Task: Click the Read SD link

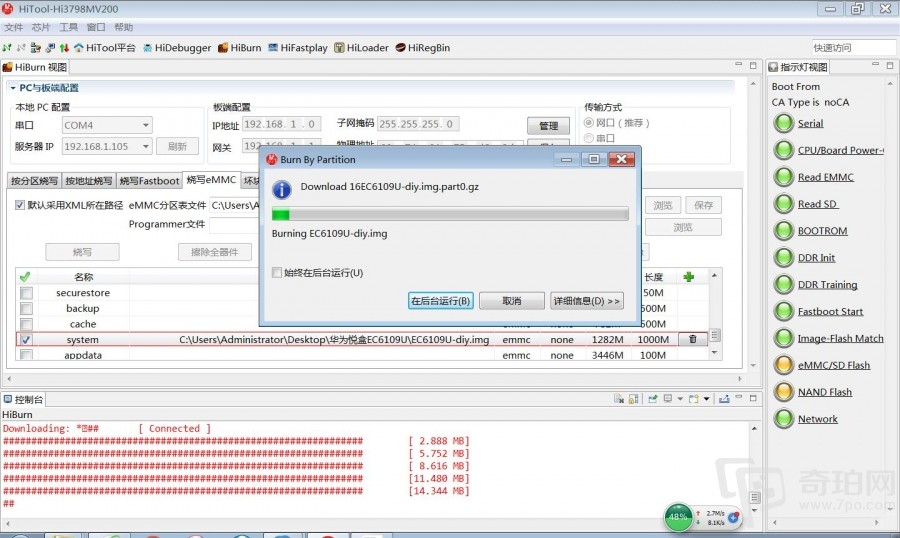Action: (x=817, y=204)
